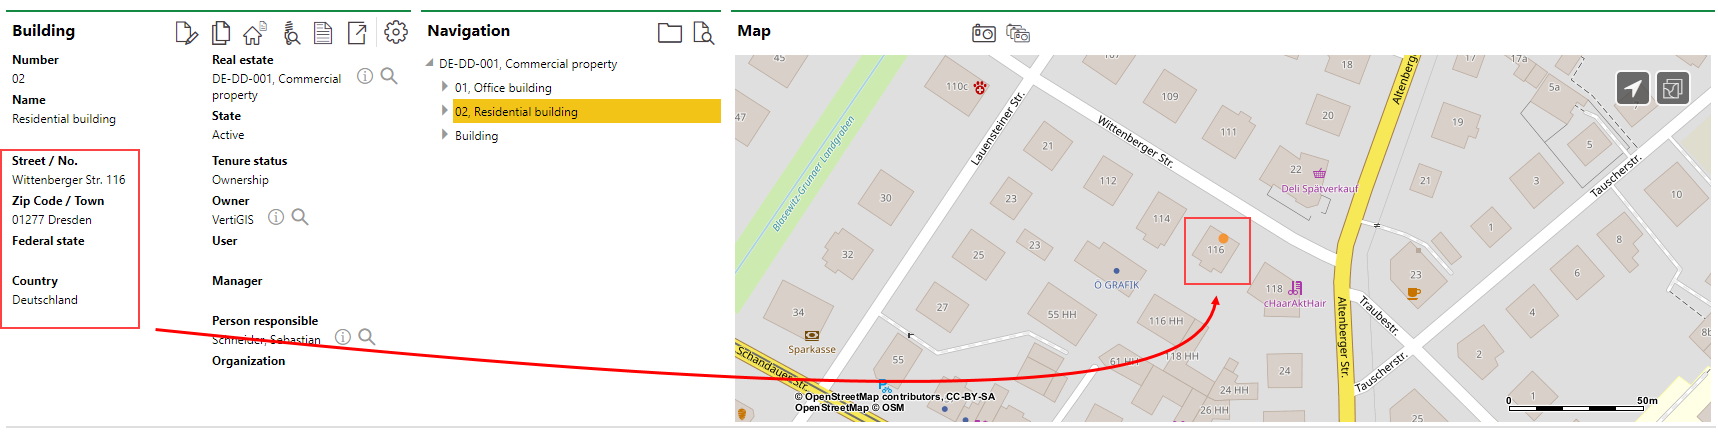Click the building labeled 114 on map

click(x=1161, y=219)
